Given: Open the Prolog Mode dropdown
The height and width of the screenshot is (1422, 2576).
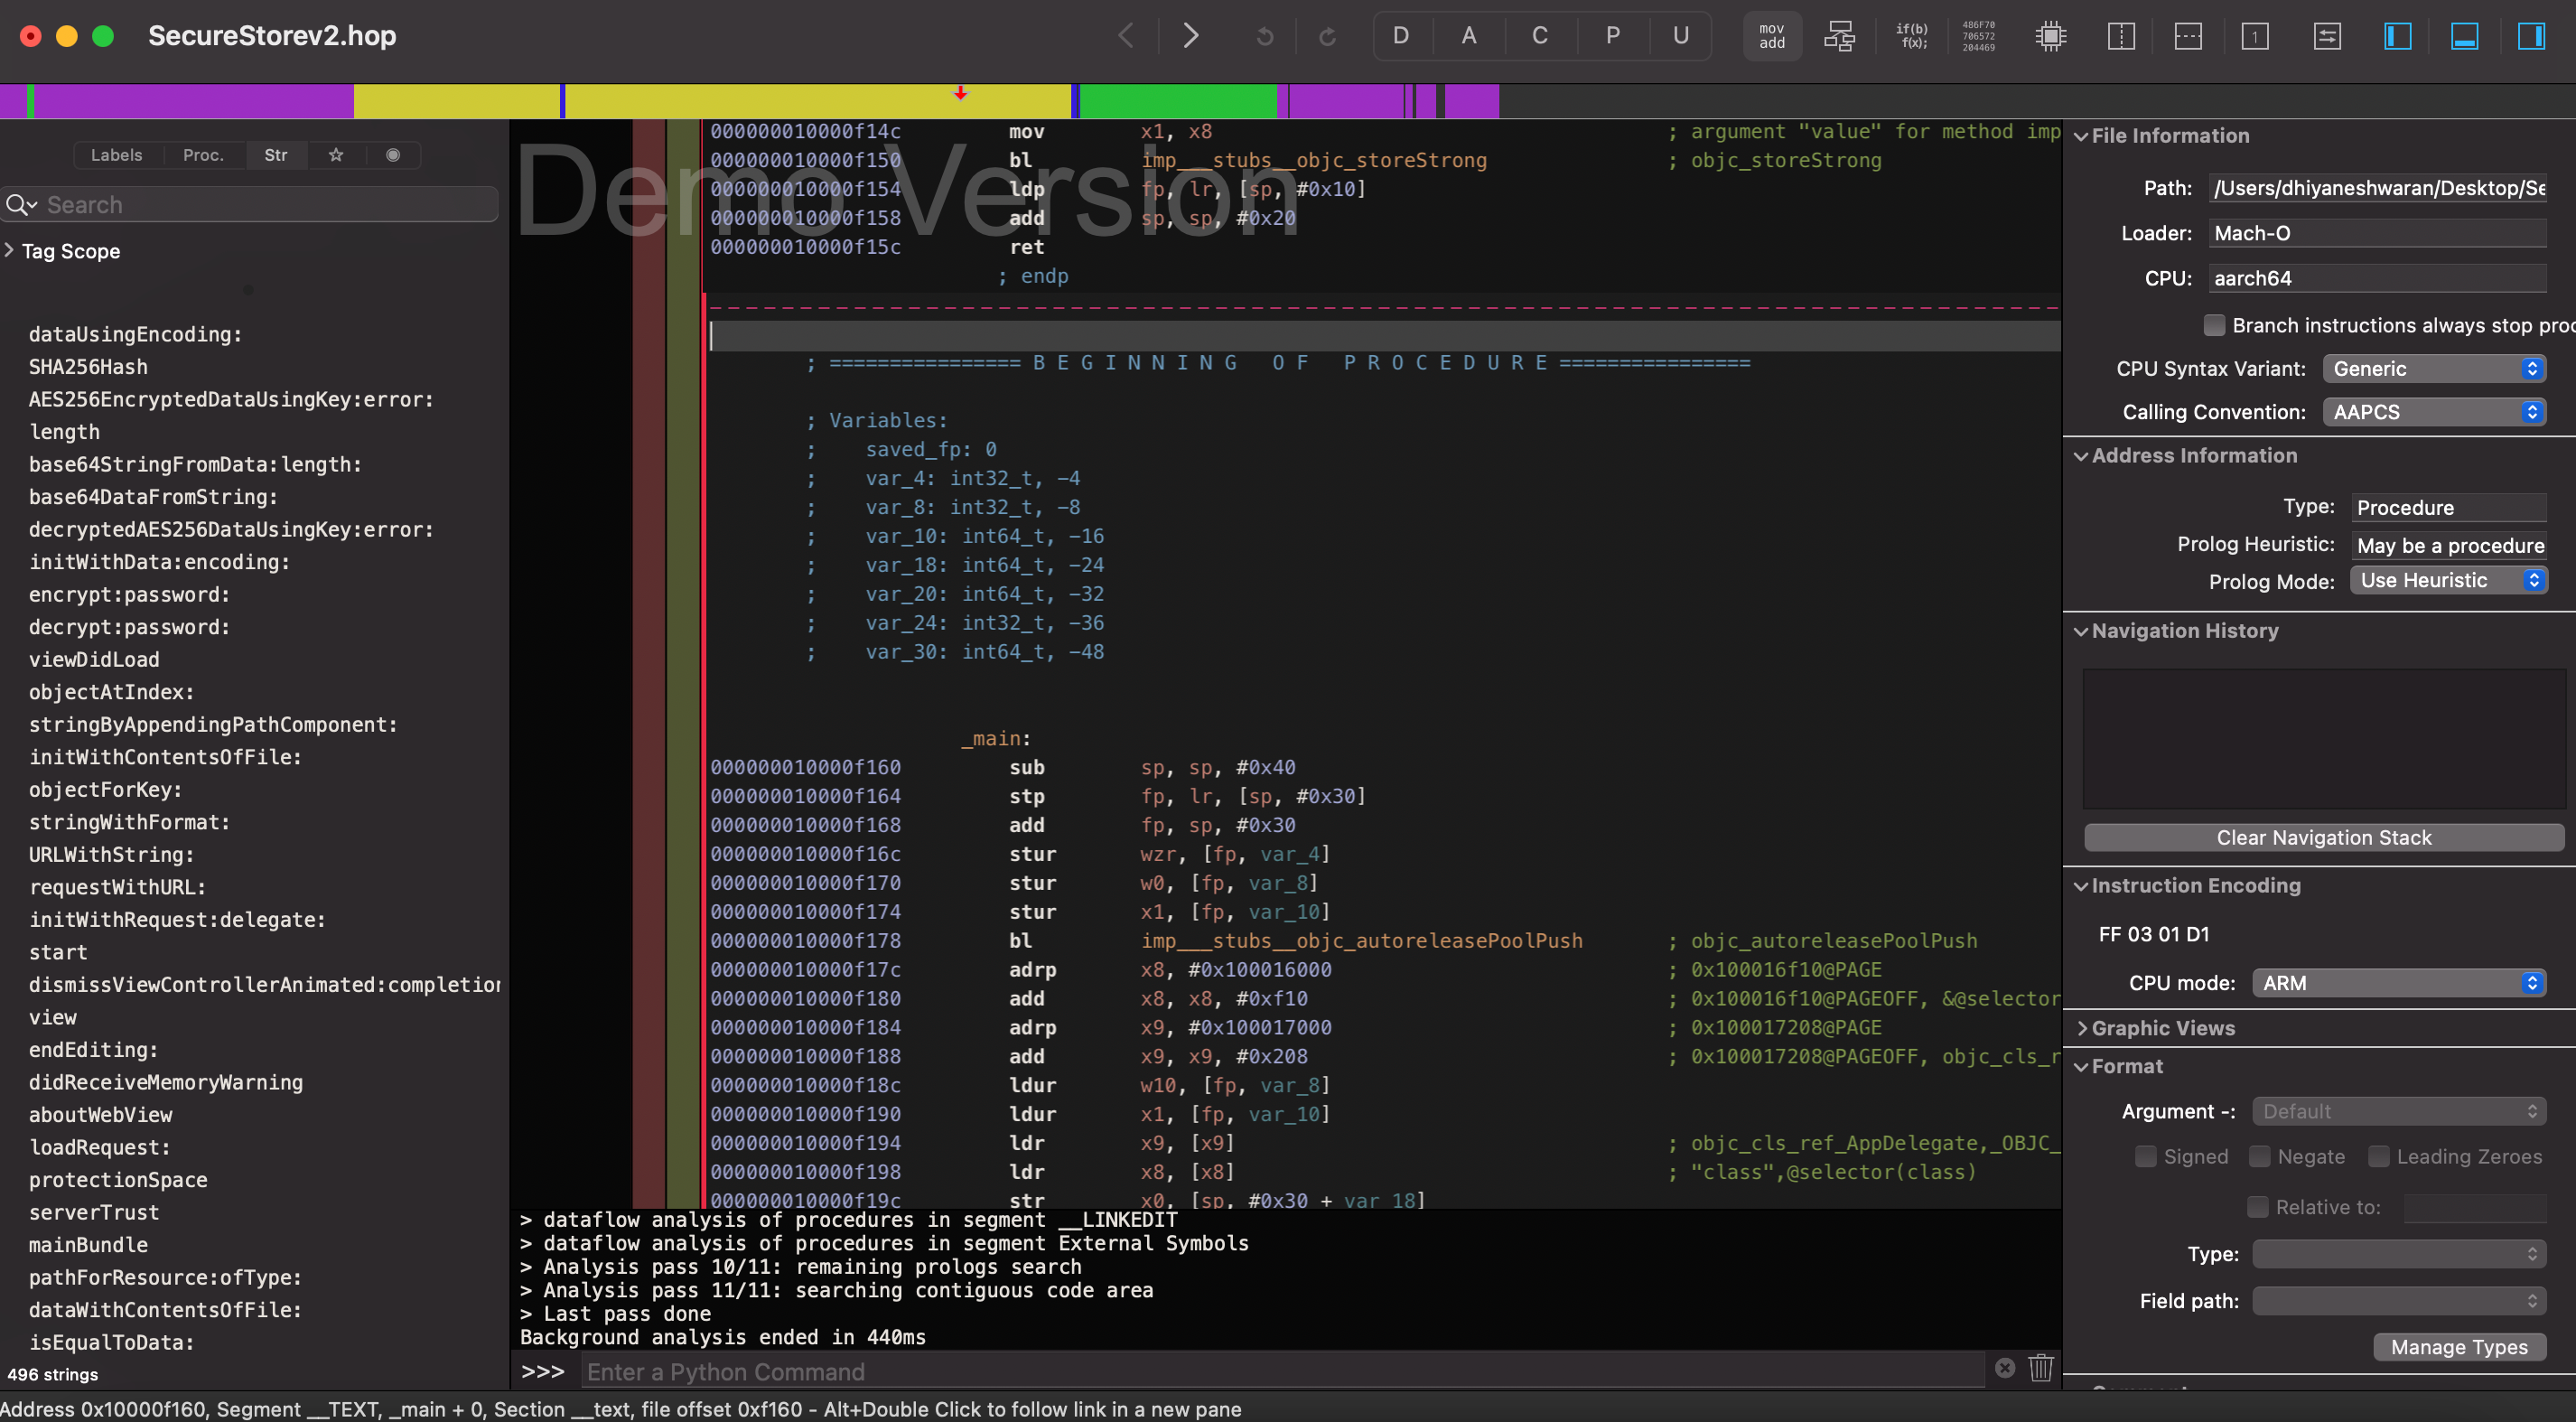Looking at the screenshot, I should pyautogui.click(x=2448, y=581).
